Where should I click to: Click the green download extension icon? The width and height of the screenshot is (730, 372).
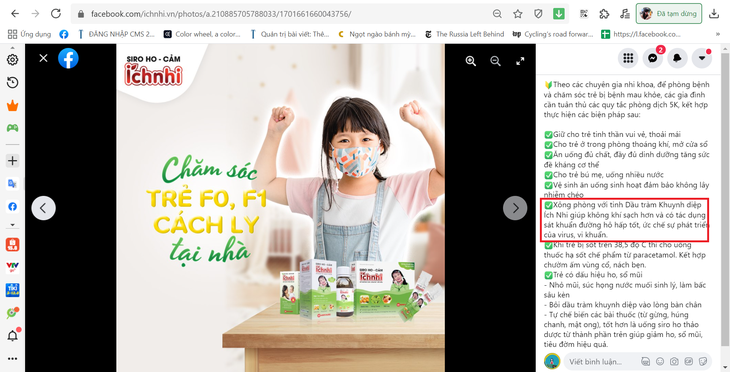point(559,14)
